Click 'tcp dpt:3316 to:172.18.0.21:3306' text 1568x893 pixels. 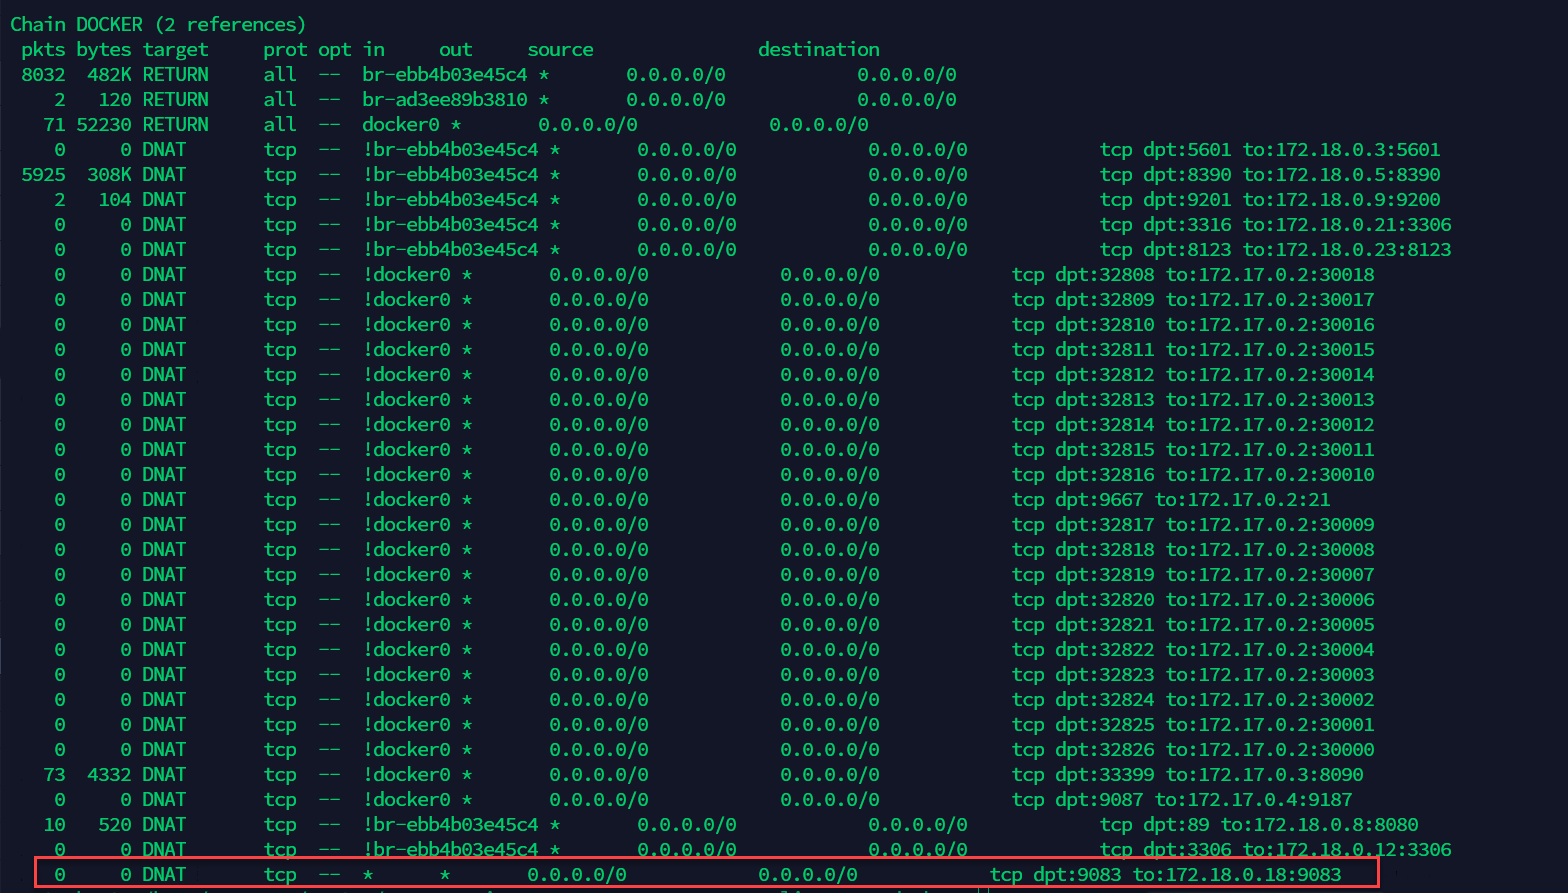pyautogui.click(x=1276, y=224)
